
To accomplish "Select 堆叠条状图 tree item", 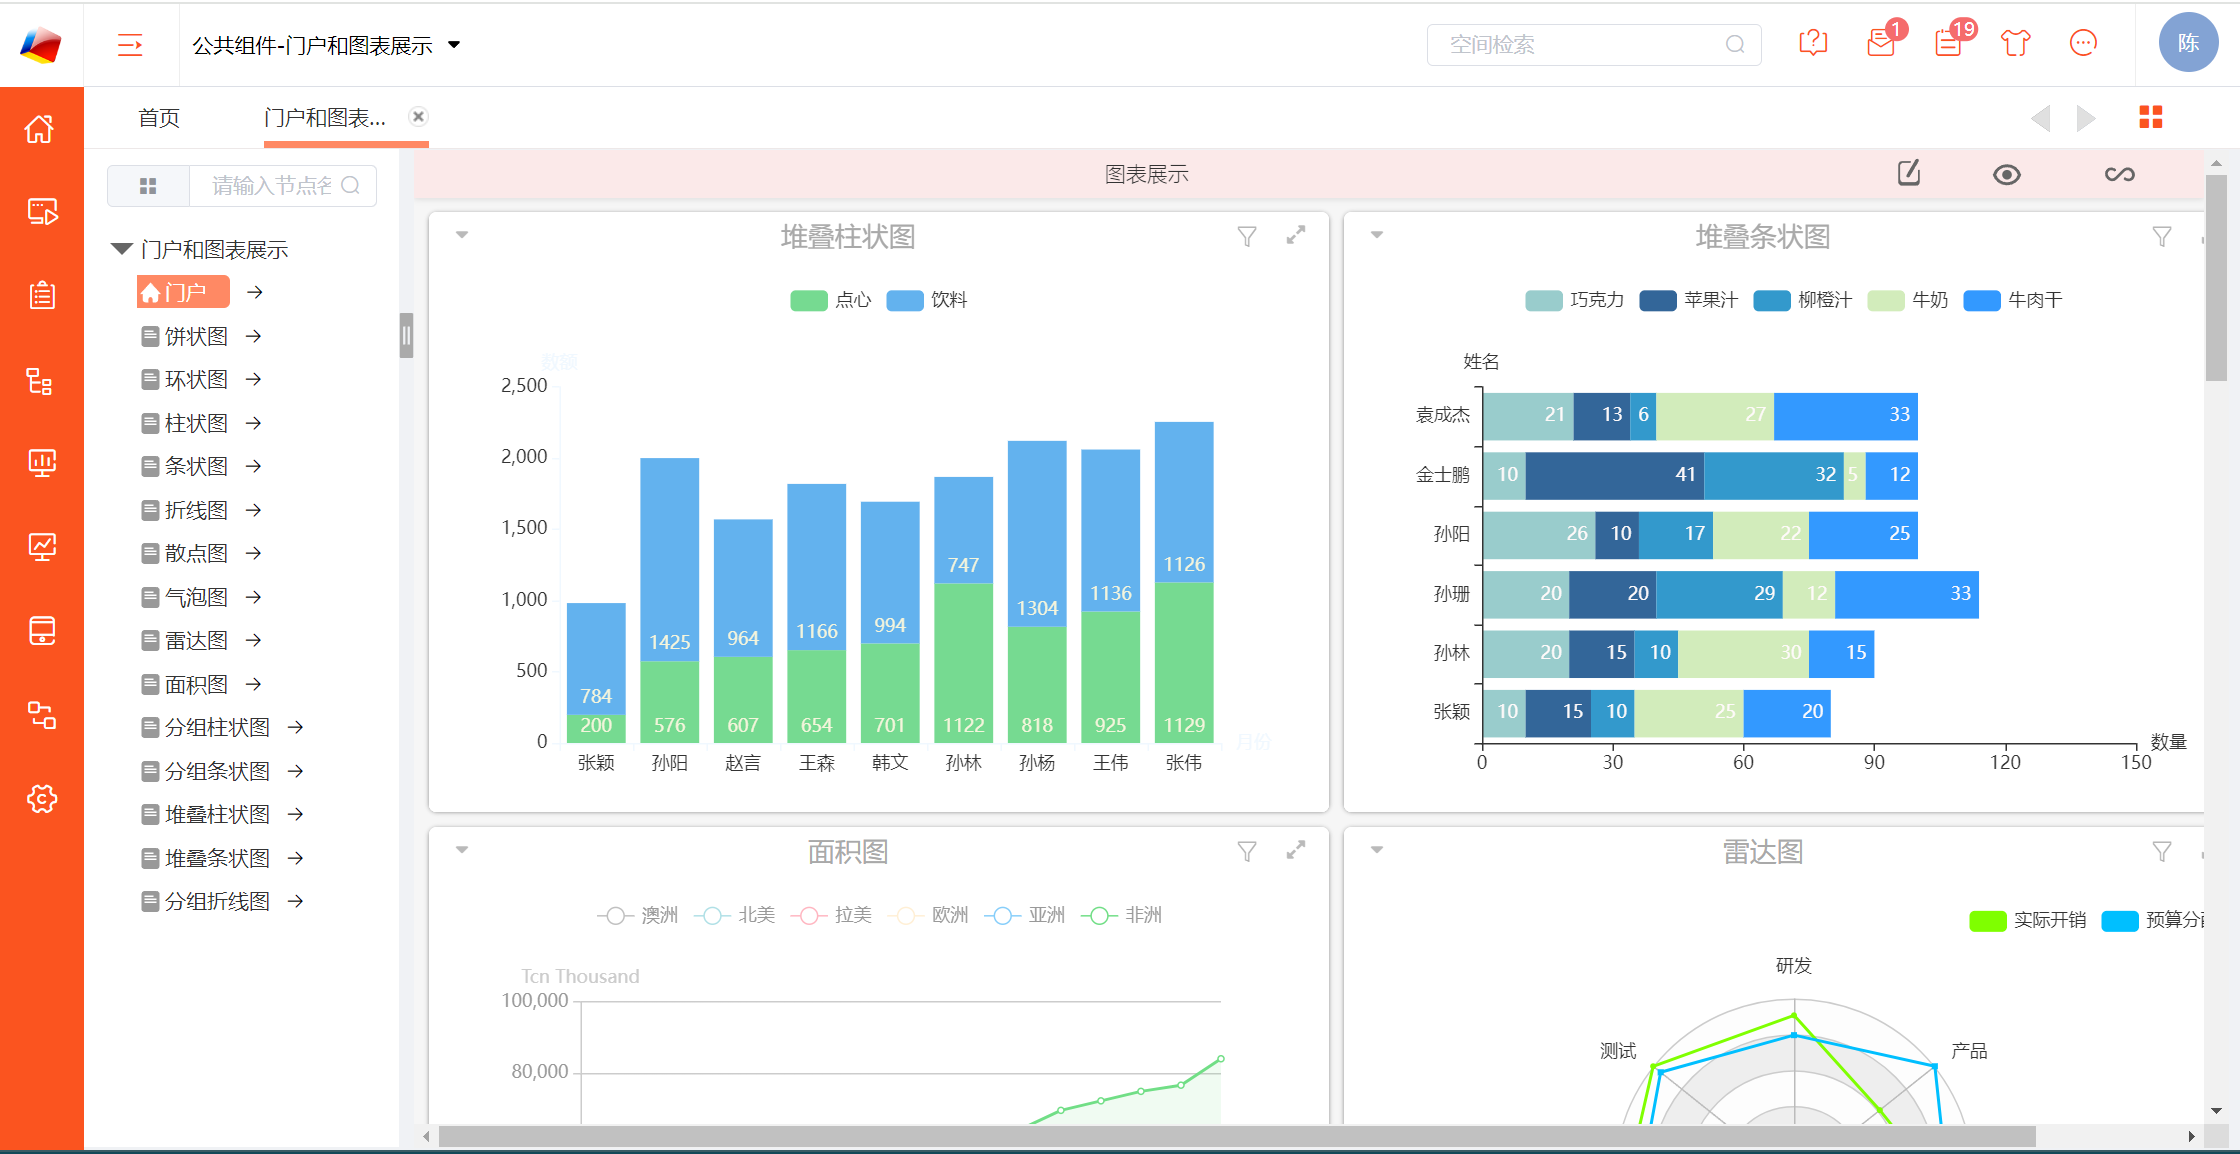I will (206, 858).
